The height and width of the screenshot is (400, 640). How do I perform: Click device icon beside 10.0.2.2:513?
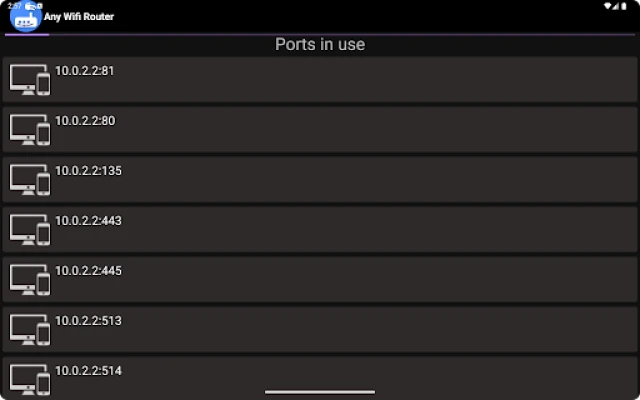point(30,330)
